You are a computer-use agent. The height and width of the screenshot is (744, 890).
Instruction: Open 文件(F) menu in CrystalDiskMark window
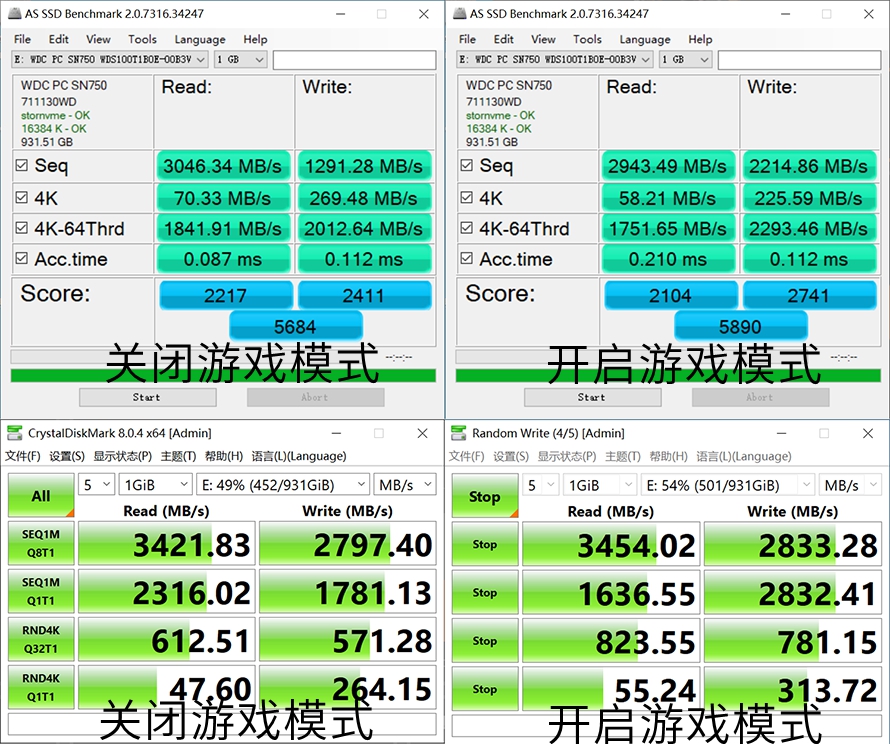(x=23, y=456)
